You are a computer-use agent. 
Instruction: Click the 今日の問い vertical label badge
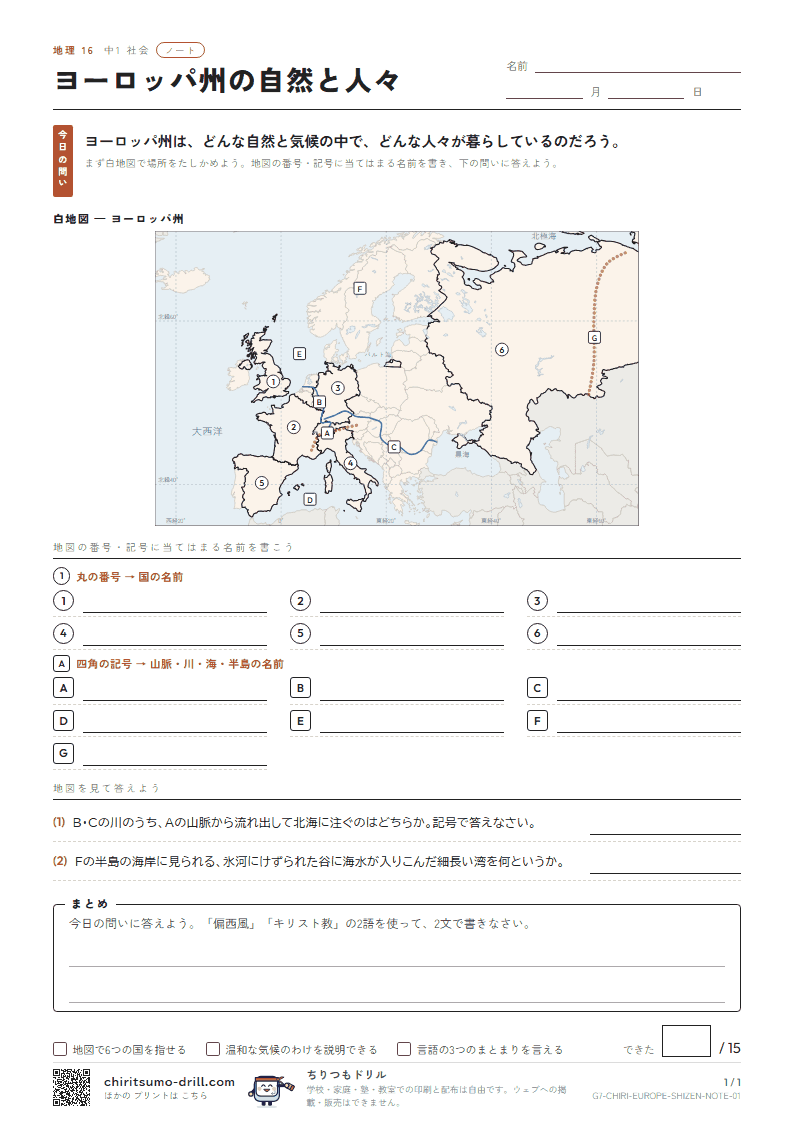63,160
